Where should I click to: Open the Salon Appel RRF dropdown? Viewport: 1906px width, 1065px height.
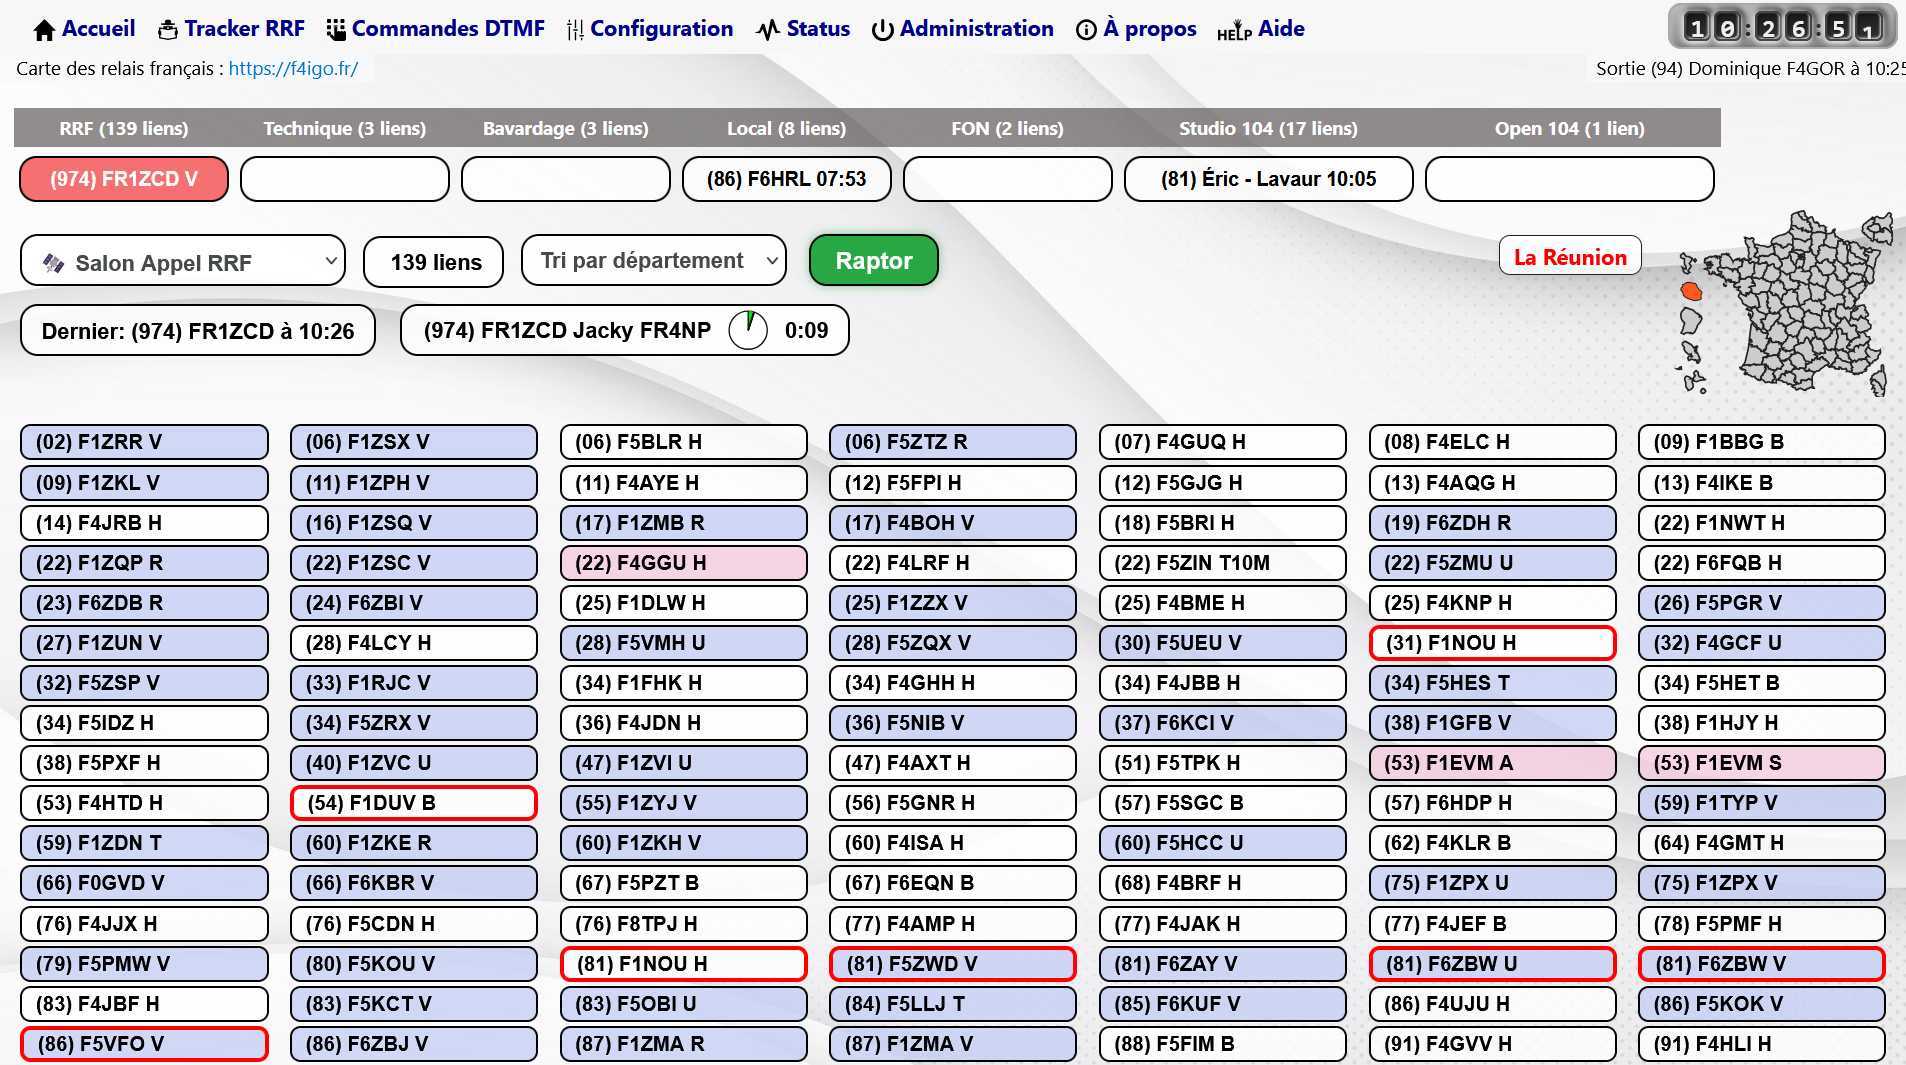183,262
